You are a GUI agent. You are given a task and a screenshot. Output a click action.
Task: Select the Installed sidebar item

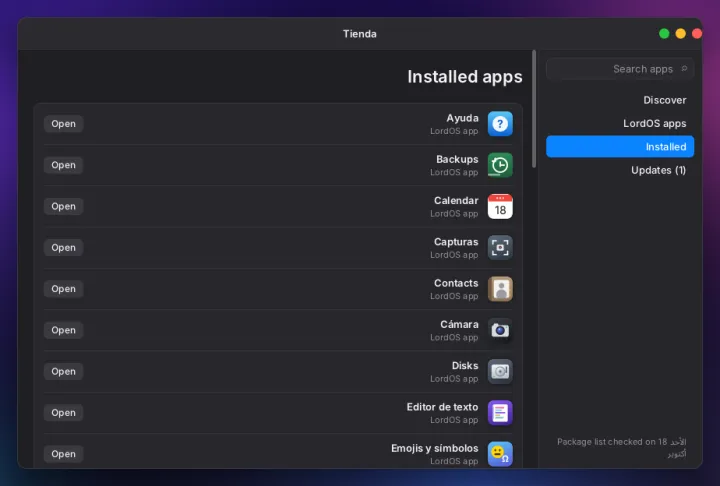(x=620, y=147)
